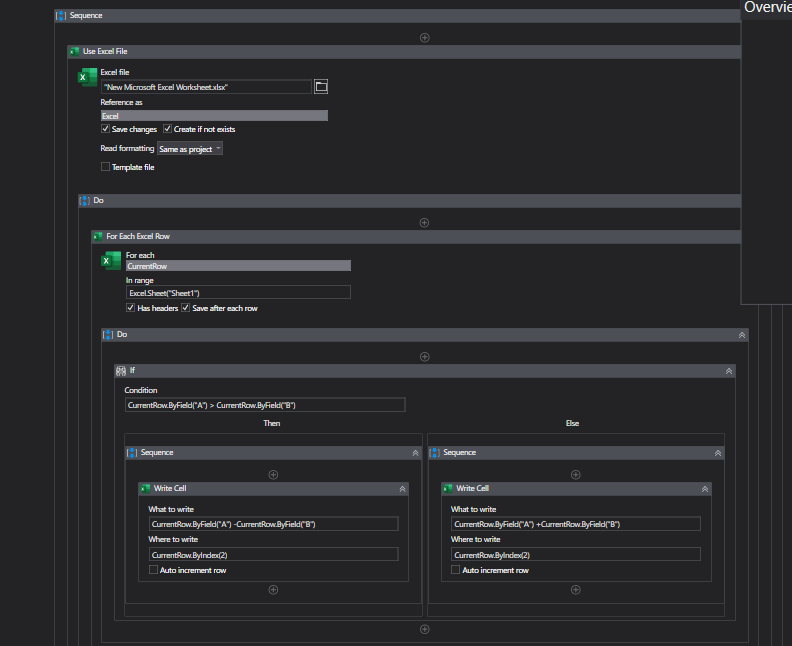Add activity below Then branch Write Cell
Image resolution: width=792 pixels, height=646 pixels.
tap(273, 590)
